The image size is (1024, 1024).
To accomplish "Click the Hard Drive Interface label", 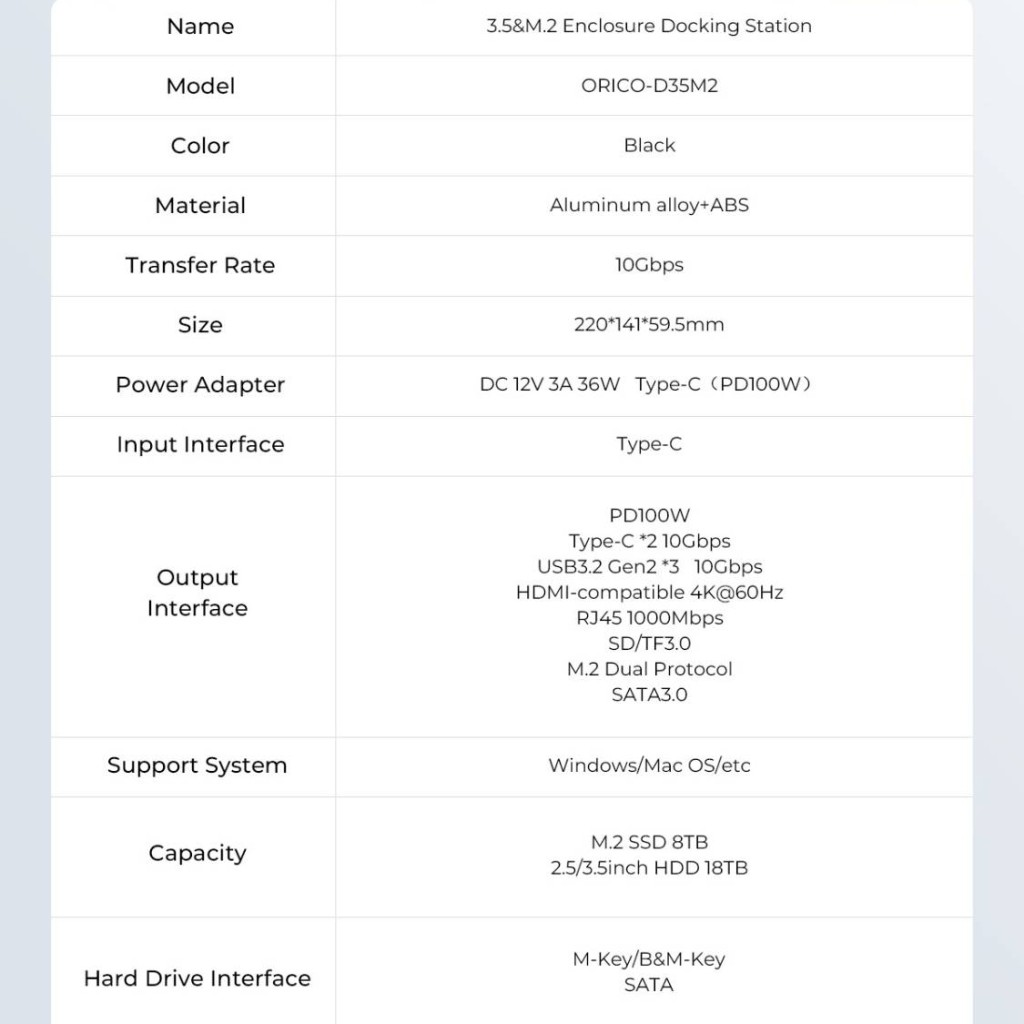I will tap(197, 978).
